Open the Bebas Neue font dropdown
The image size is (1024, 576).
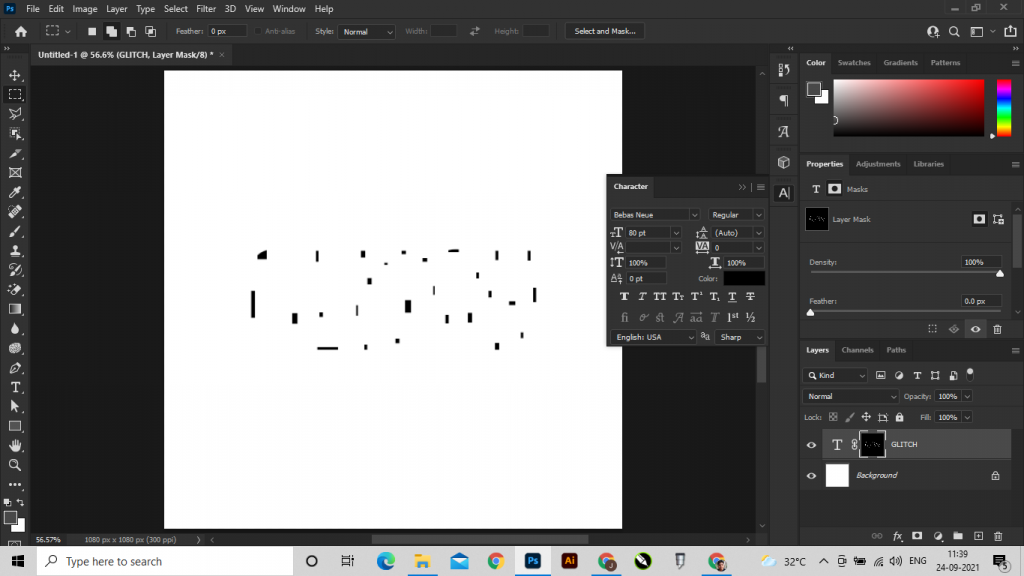[655, 215]
